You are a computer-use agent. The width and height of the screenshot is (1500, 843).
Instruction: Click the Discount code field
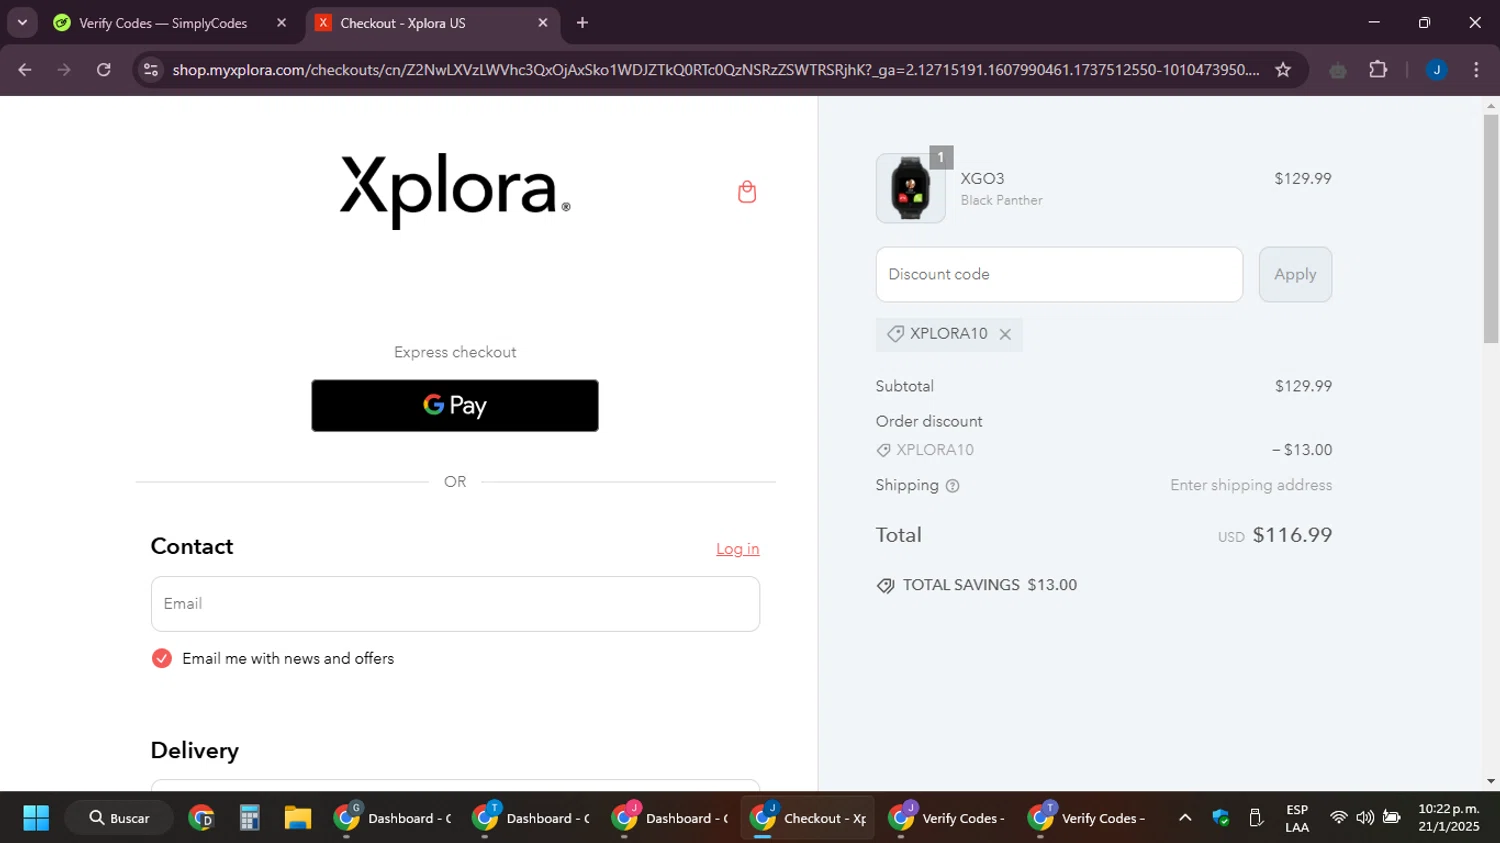tap(1059, 274)
